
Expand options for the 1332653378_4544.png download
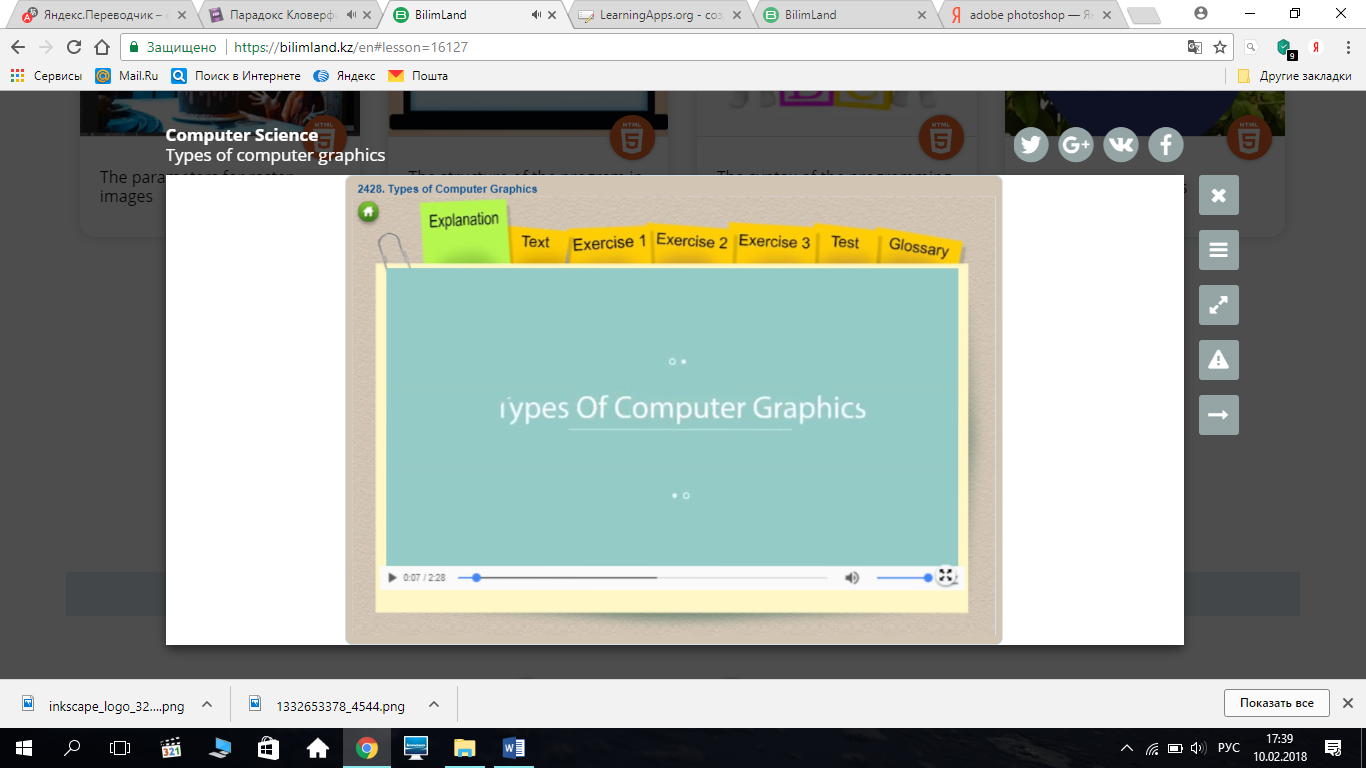(x=434, y=705)
